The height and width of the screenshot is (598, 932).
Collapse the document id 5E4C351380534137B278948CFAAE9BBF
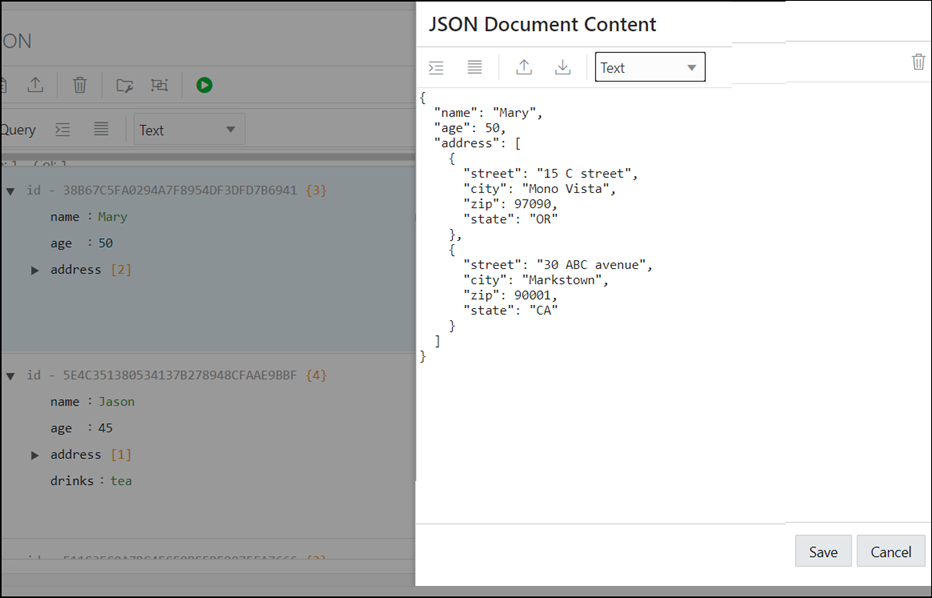(10, 376)
